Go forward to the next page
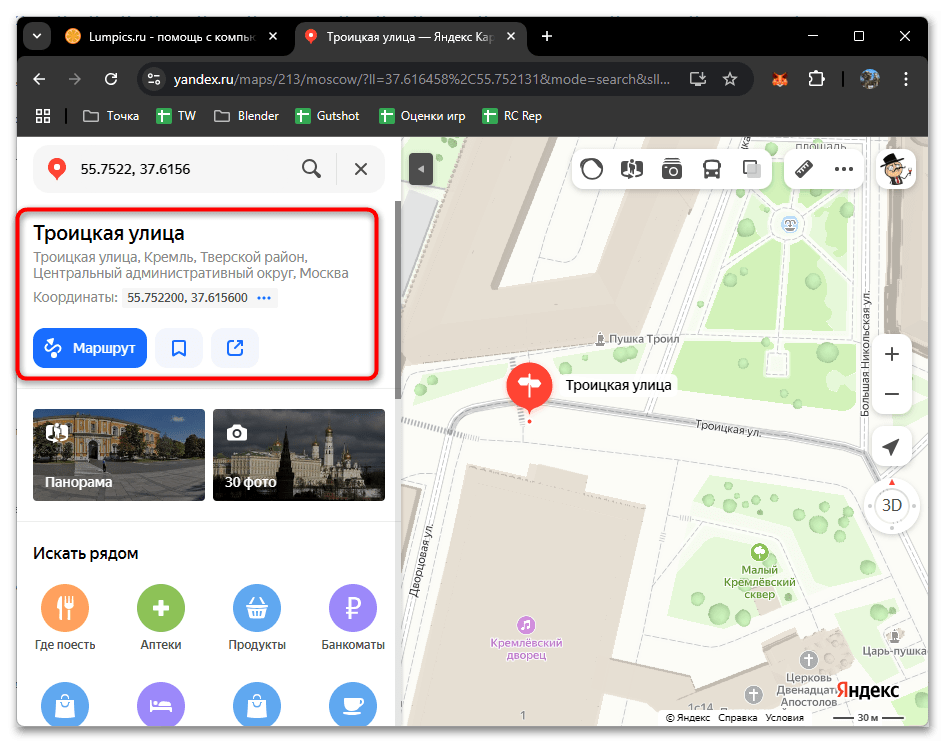This screenshot has height=743, width=945. (75, 79)
